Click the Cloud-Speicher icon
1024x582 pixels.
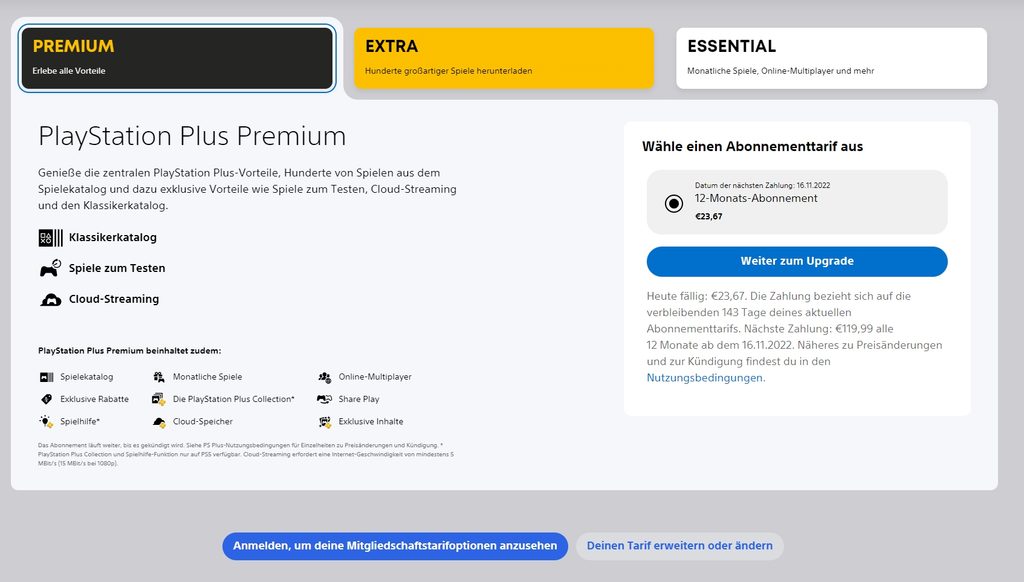(x=159, y=422)
